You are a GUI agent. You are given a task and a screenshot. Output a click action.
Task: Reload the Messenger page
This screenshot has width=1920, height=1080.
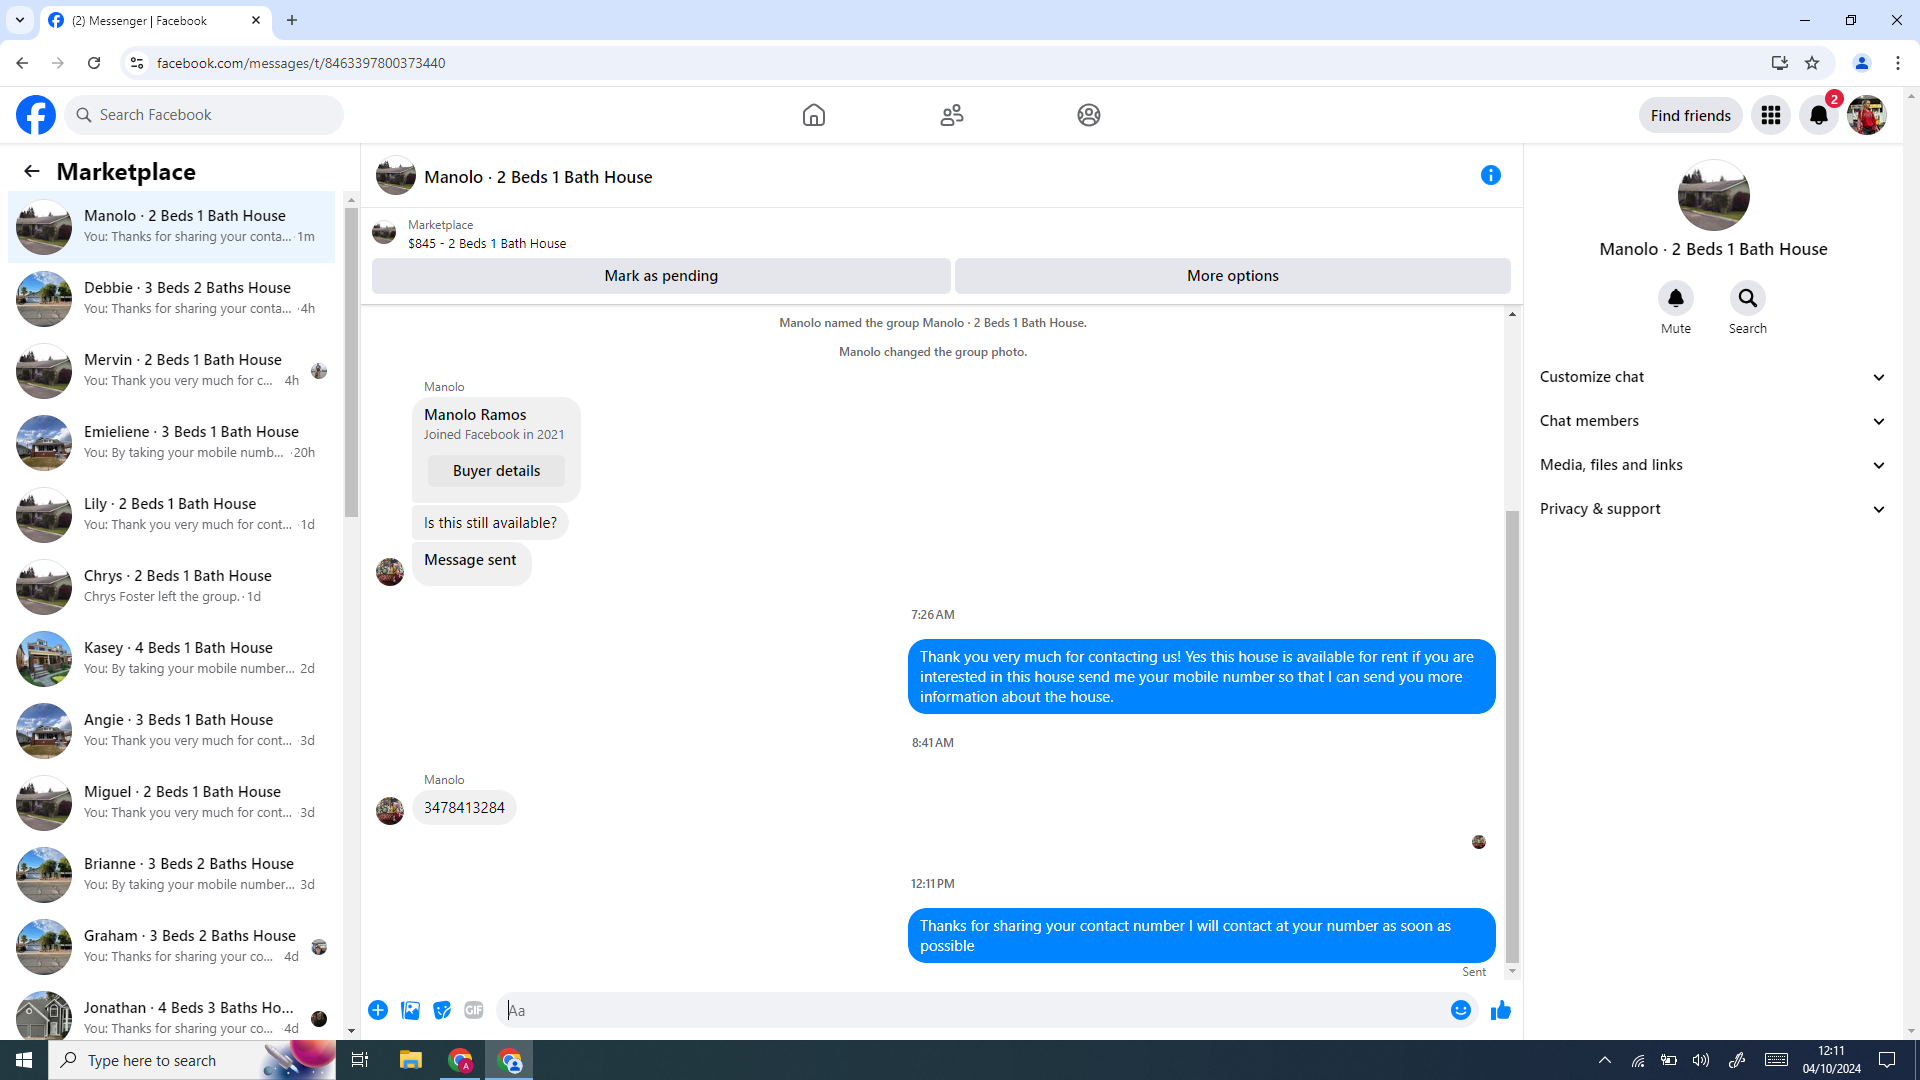pyautogui.click(x=94, y=63)
